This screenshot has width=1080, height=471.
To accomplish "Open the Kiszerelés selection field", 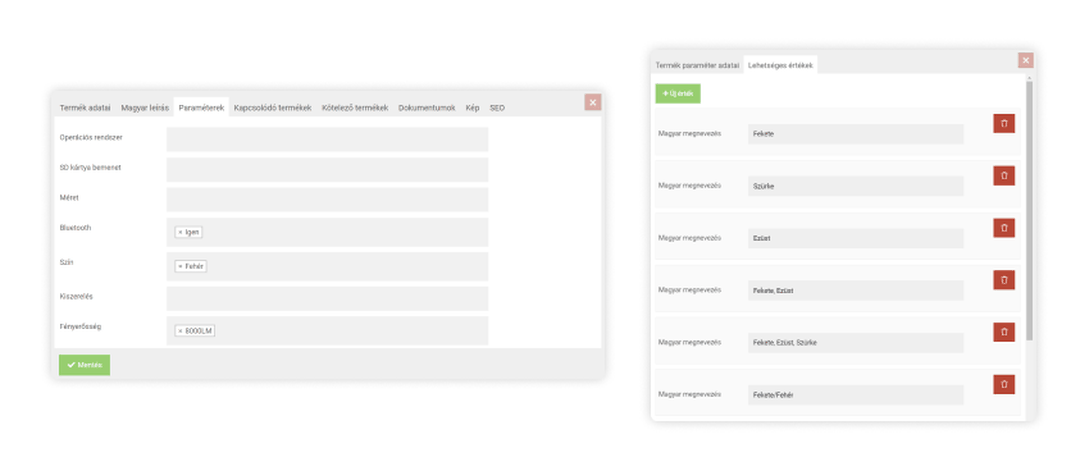I will tap(327, 298).
